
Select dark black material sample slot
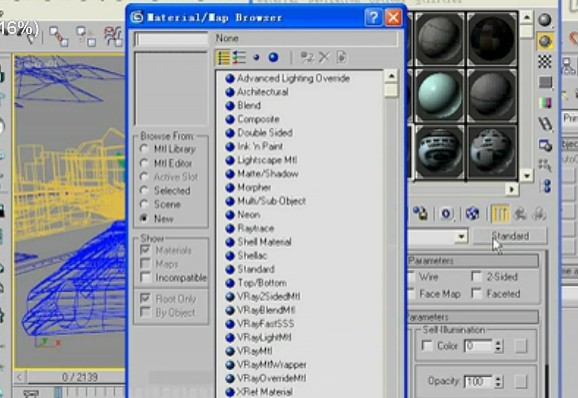pyautogui.click(x=492, y=38)
